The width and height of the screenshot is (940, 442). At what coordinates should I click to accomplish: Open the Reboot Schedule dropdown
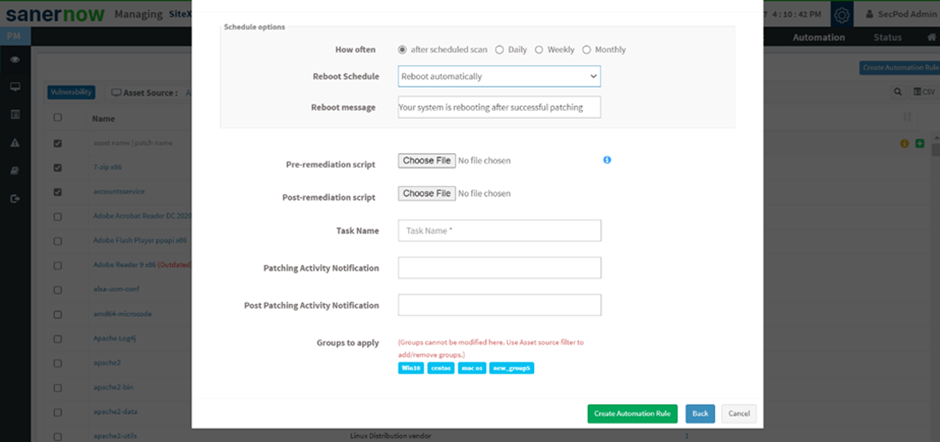pos(499,76)
